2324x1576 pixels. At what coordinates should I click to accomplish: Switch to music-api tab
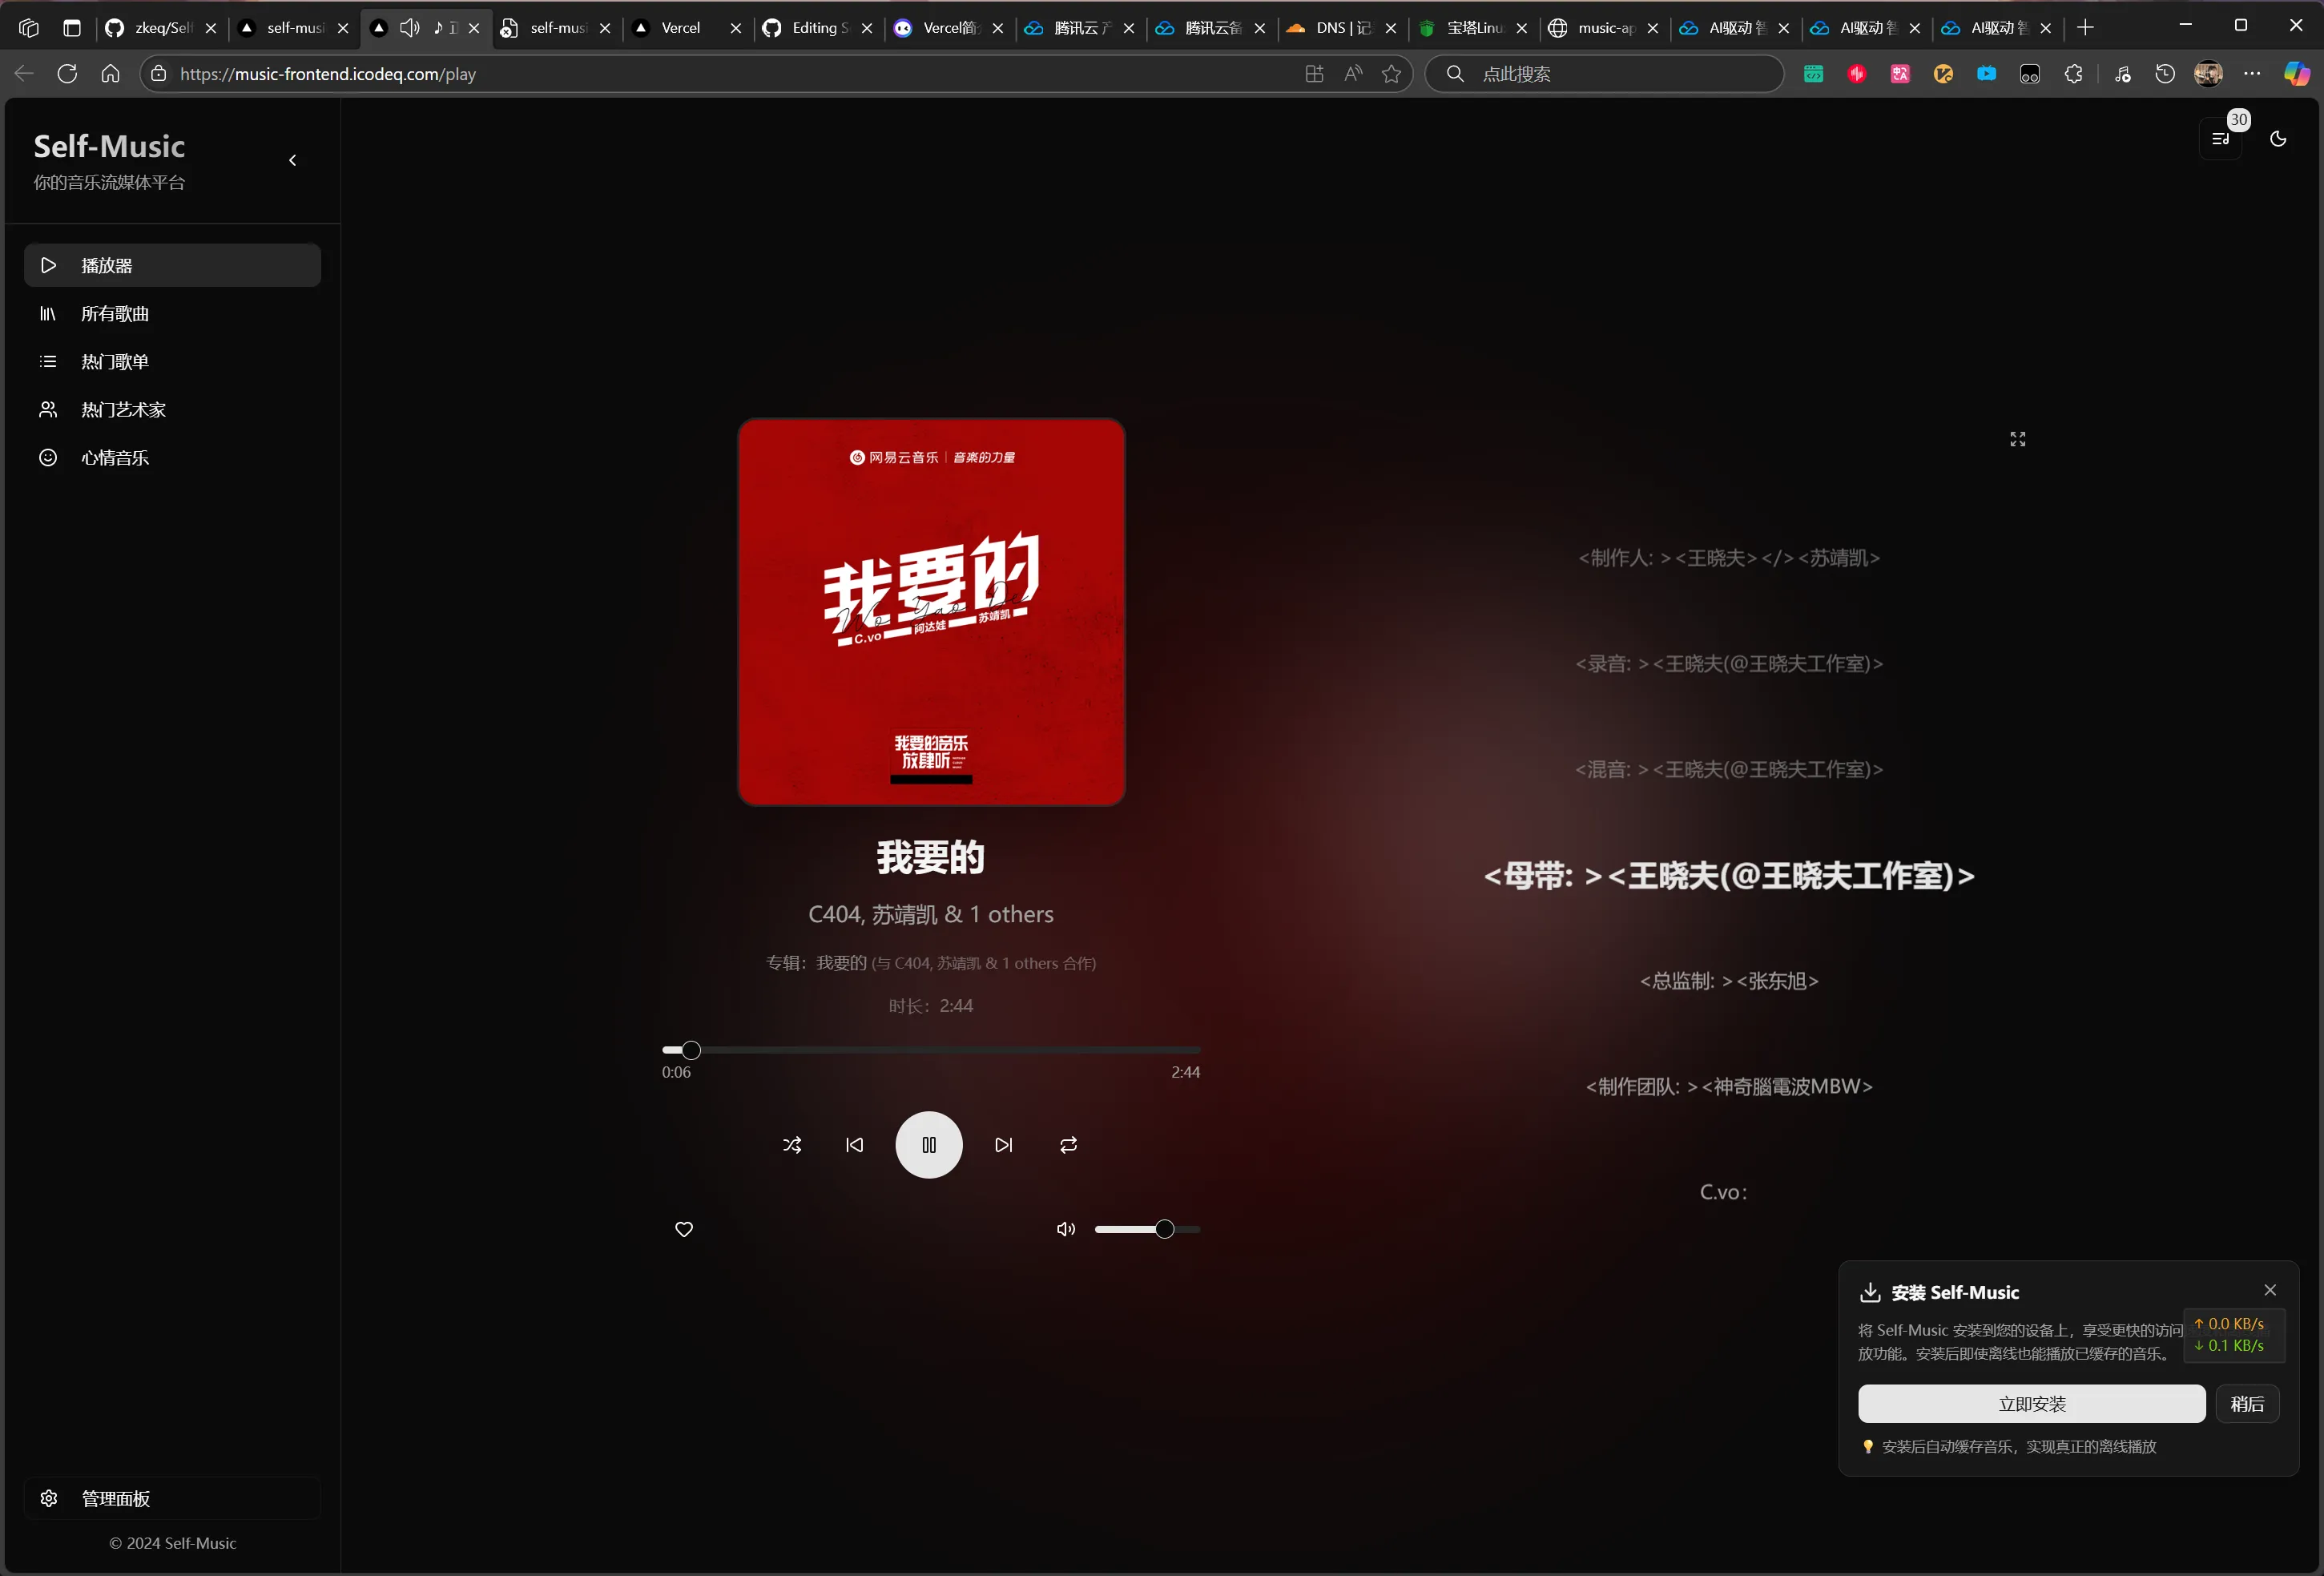point(1605,28)
